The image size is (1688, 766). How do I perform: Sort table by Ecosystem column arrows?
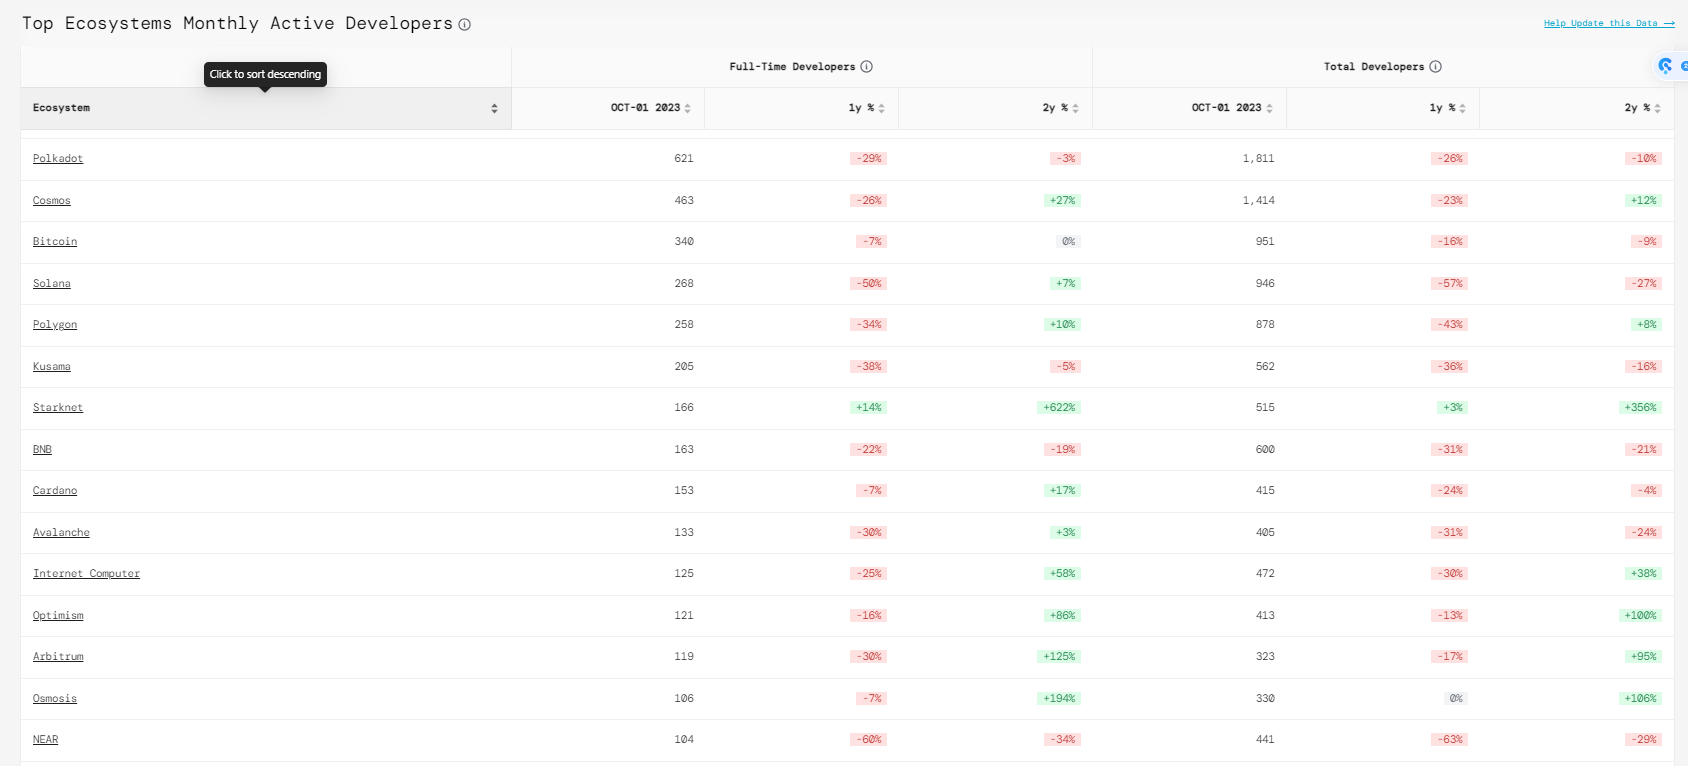click(x=494, y=108)
